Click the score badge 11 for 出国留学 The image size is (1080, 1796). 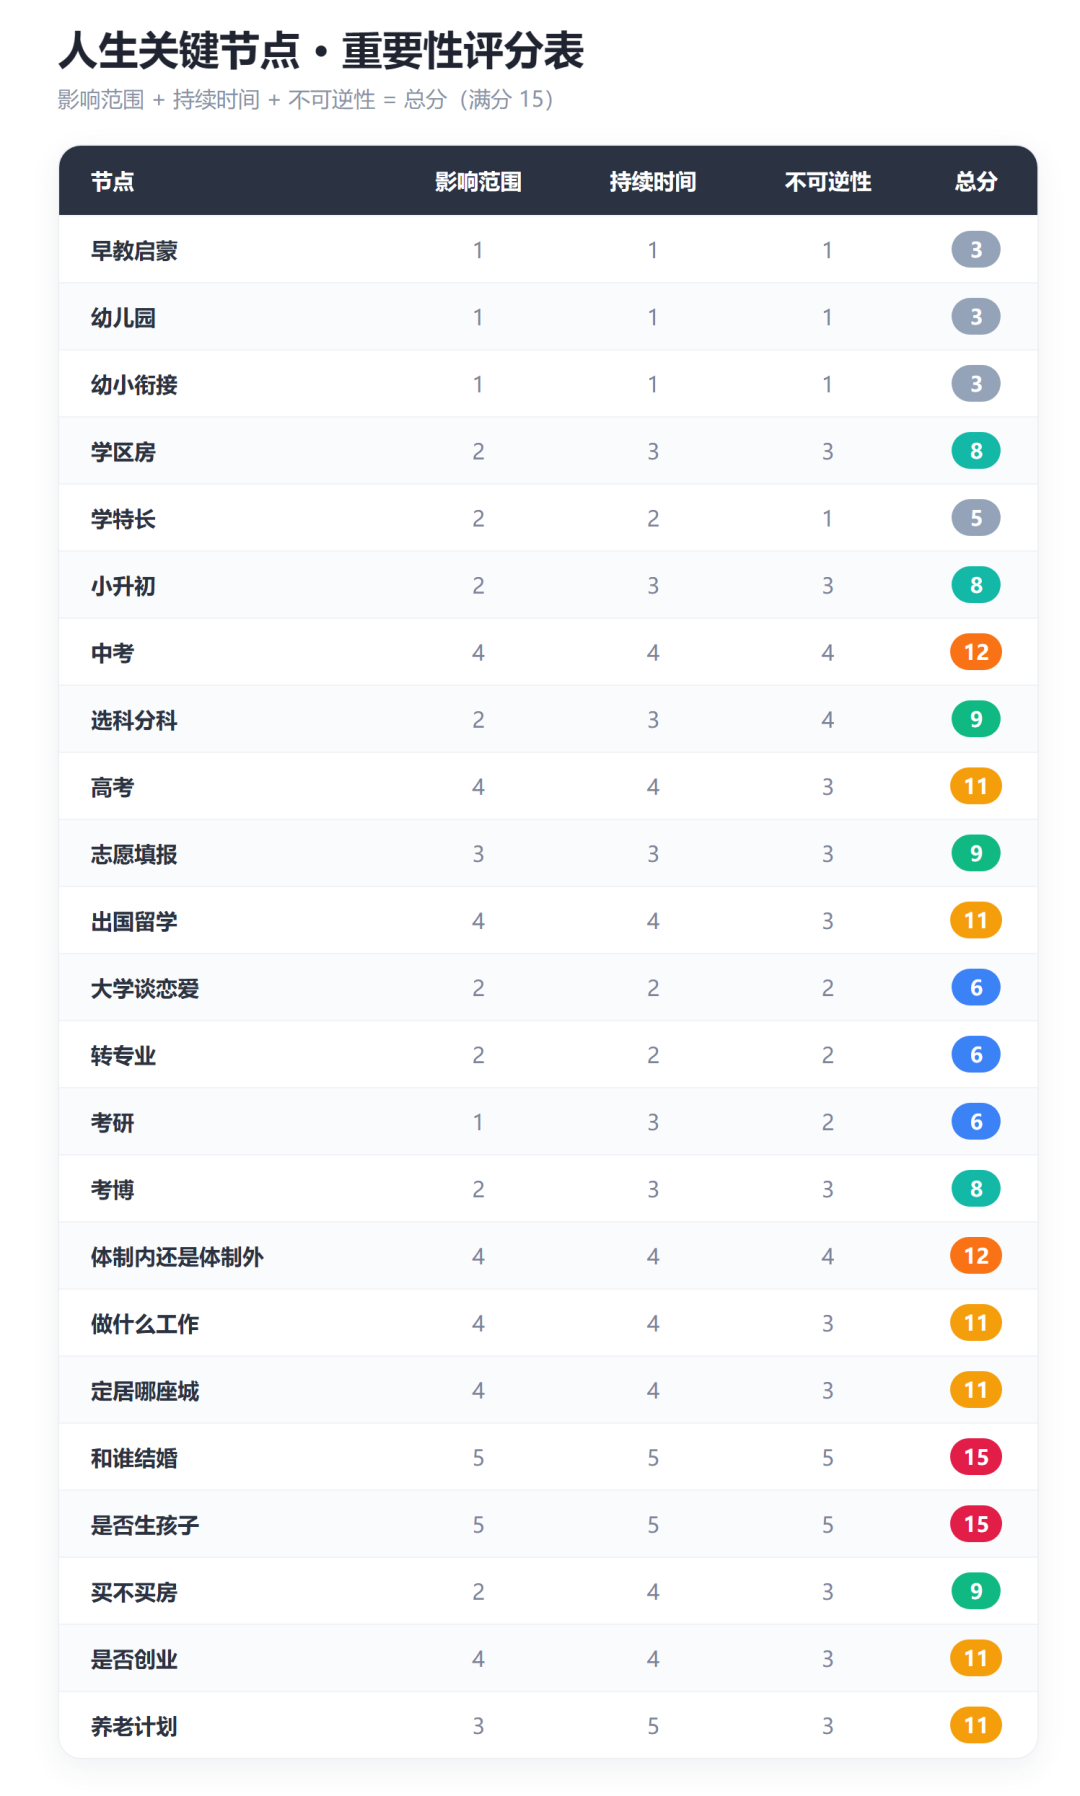(976, 920)
